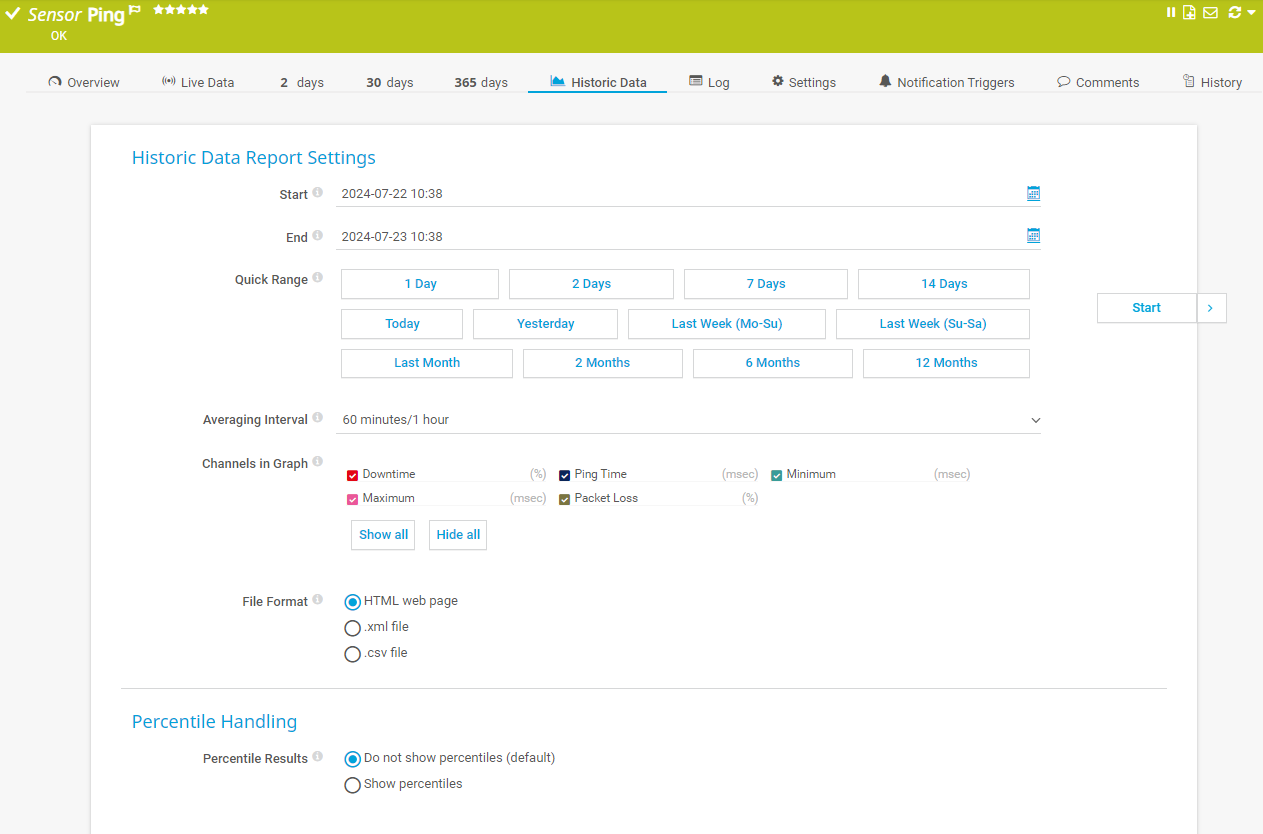Click the add ticket document icon
The image size is (1263, 834).
point(1190,12)
